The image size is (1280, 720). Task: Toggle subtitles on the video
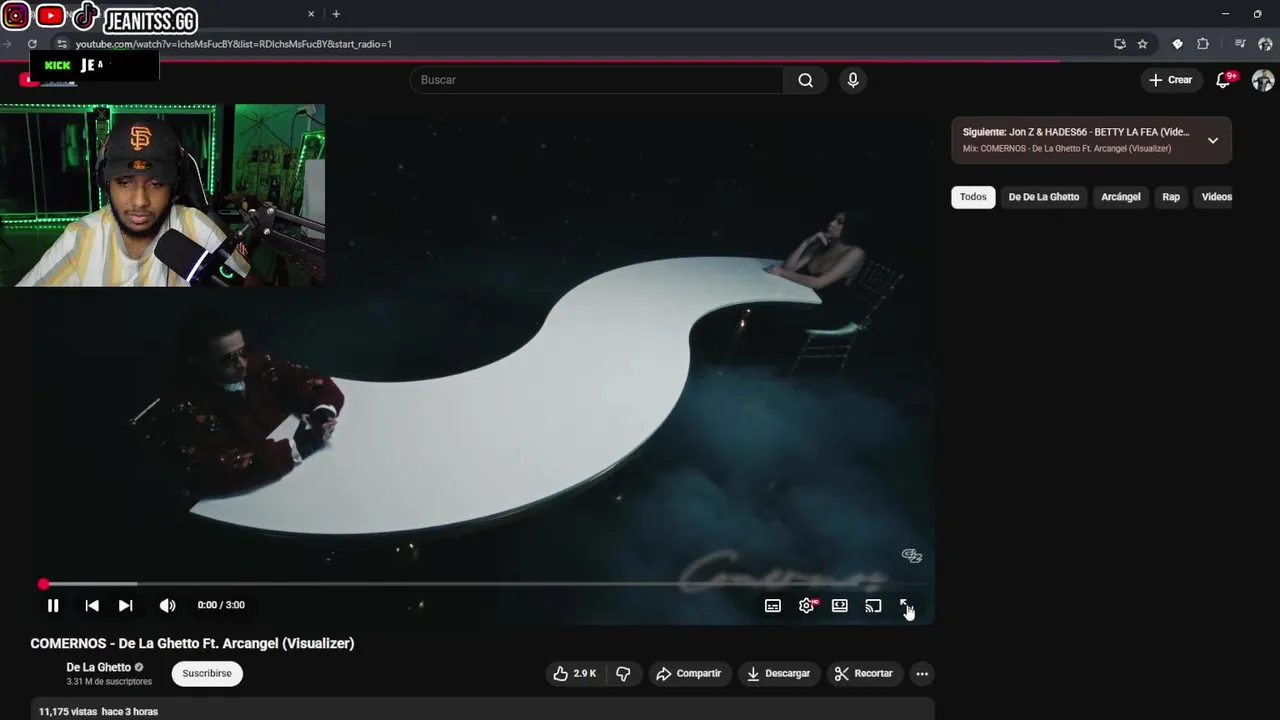(x=773, y=606)
